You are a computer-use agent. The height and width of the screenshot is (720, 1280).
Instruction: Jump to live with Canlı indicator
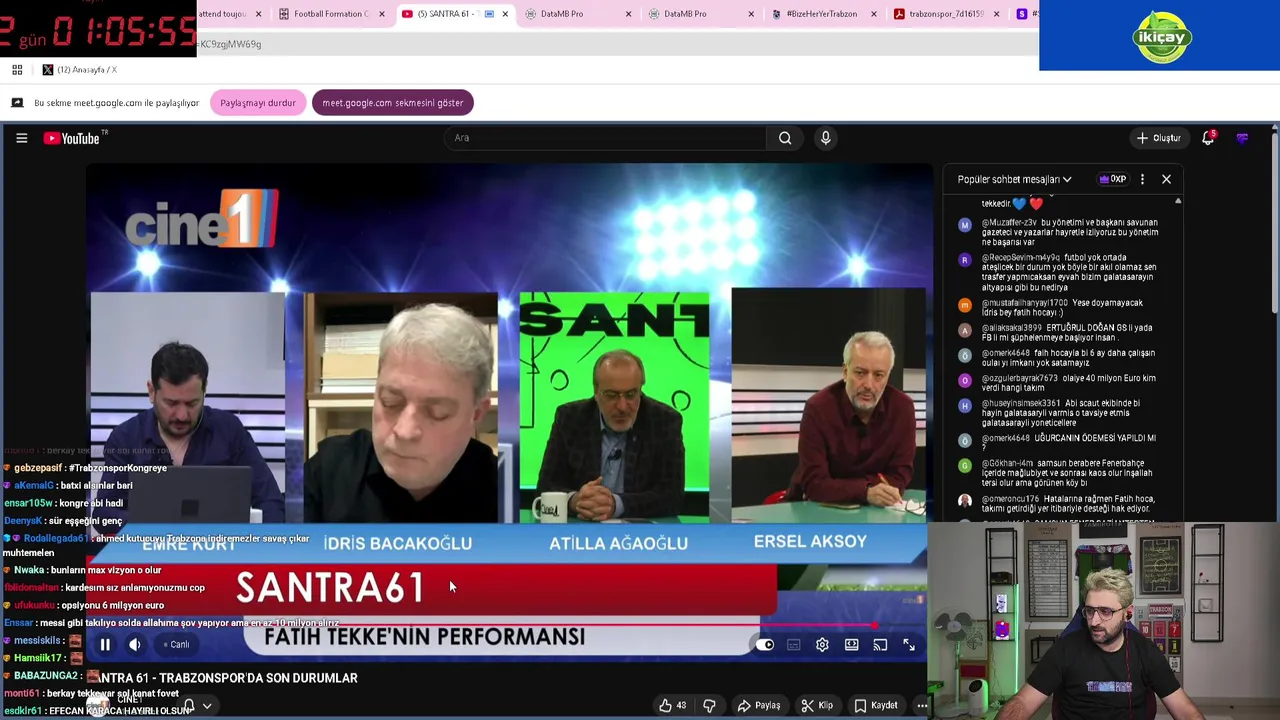pyautogui.click(x=177, y=645)
